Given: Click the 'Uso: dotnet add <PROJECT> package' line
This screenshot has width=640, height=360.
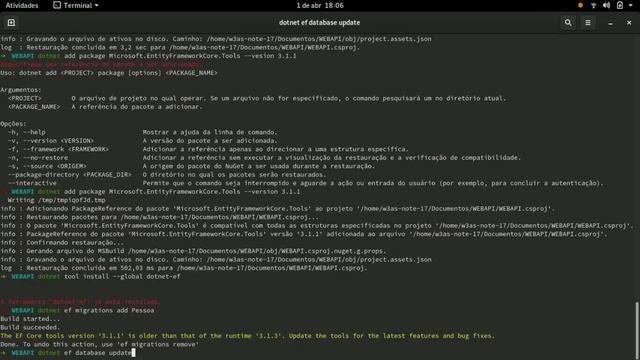Looking at the screenshot, I should [109, 73].
